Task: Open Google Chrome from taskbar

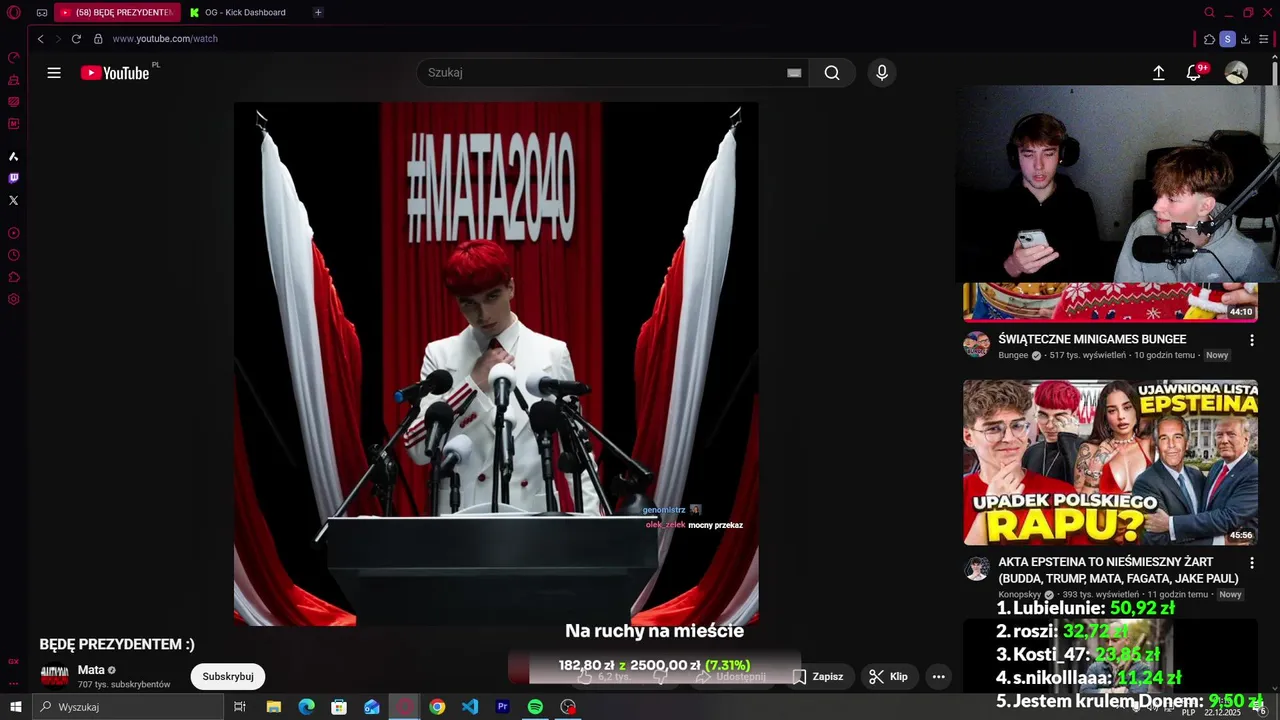Action: pyautogui.click(x=437, y=707)
